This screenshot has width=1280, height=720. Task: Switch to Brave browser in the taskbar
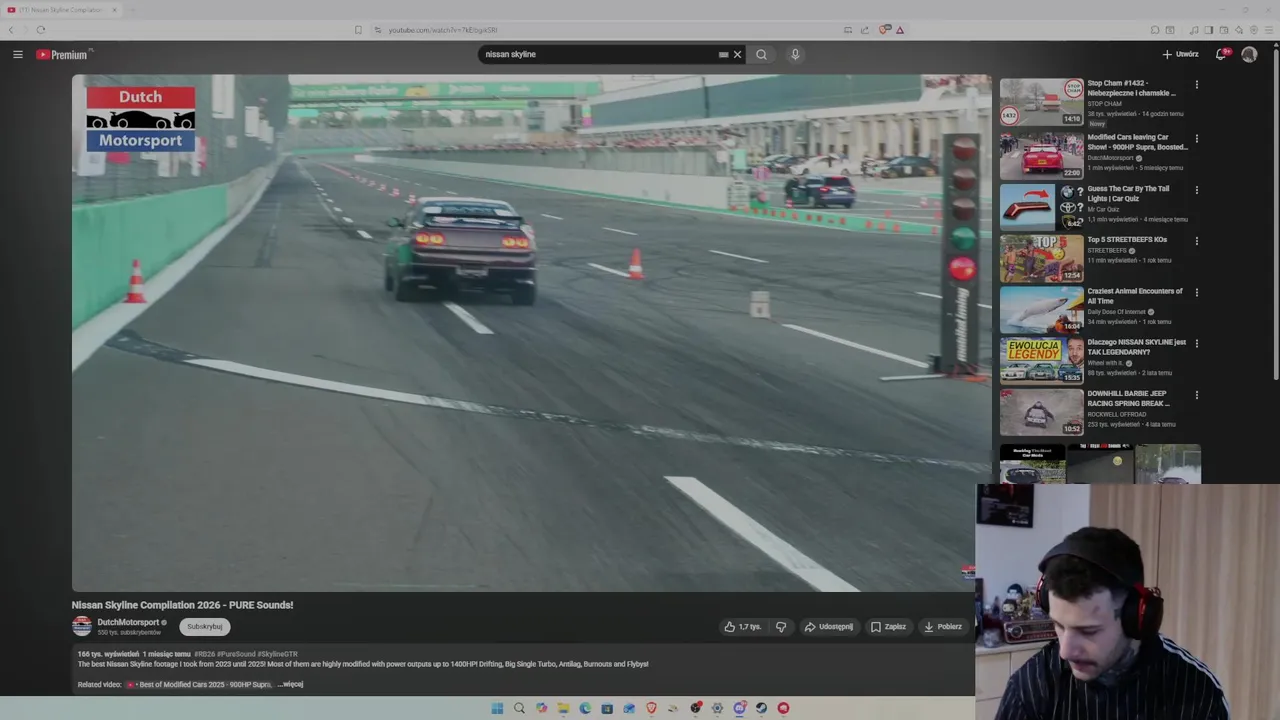click(651, 708)
